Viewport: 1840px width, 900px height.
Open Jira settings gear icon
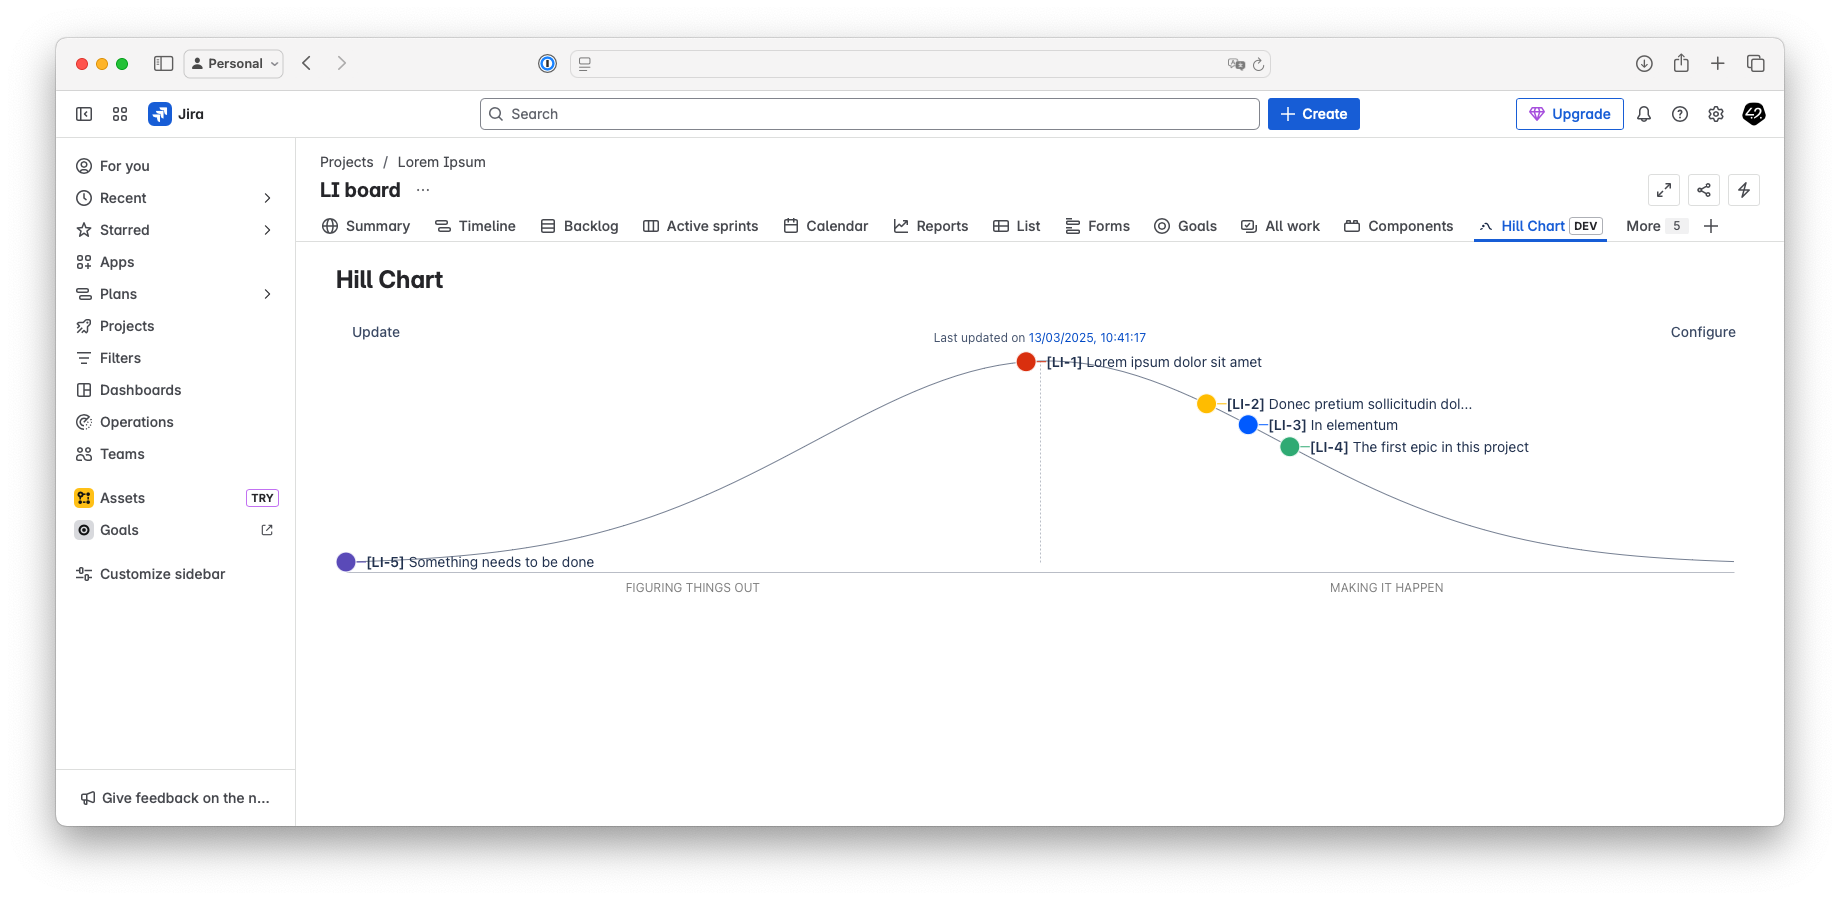pos(1716,114)
